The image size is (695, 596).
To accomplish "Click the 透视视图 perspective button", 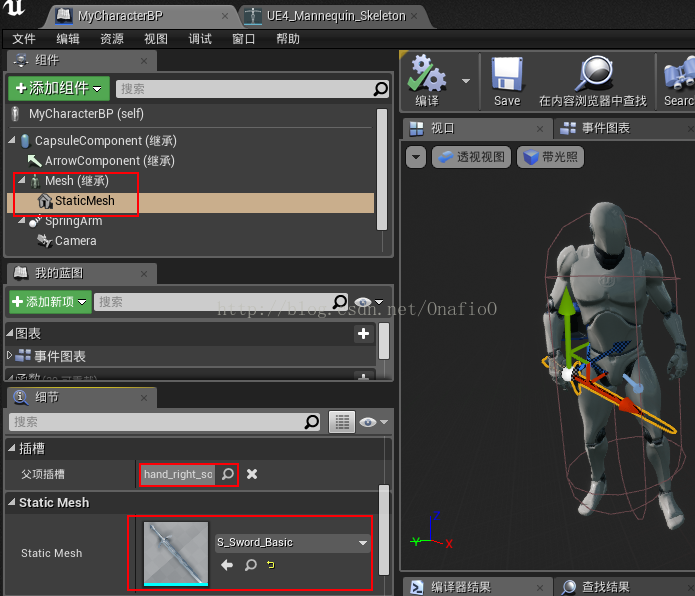I will pyautogui.click(x=471, y=157).
